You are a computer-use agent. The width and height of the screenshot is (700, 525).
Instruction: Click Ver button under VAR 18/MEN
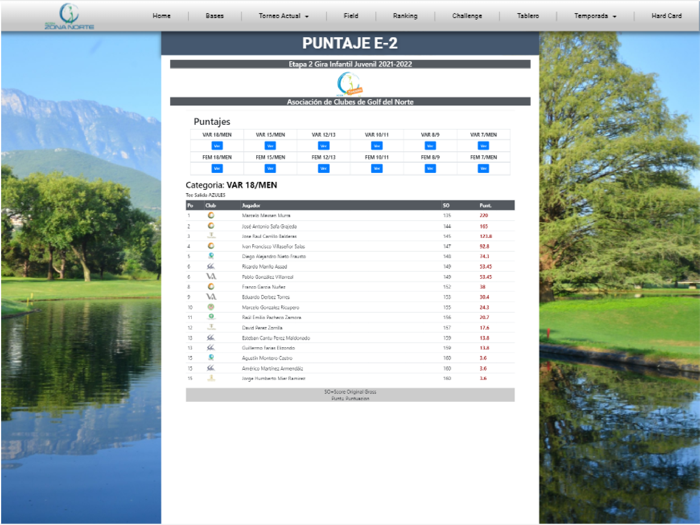tap(217, 146)
